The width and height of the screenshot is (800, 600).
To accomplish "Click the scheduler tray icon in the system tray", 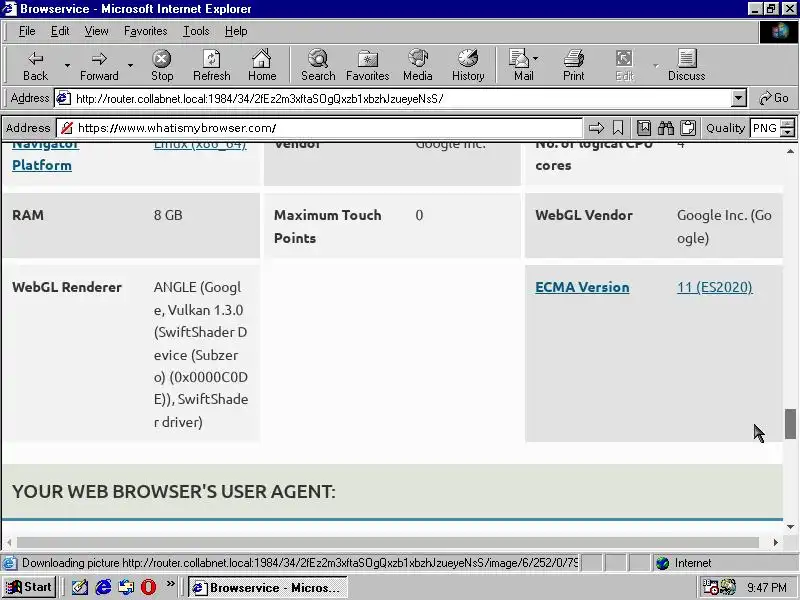I will (x=710, y=587).
